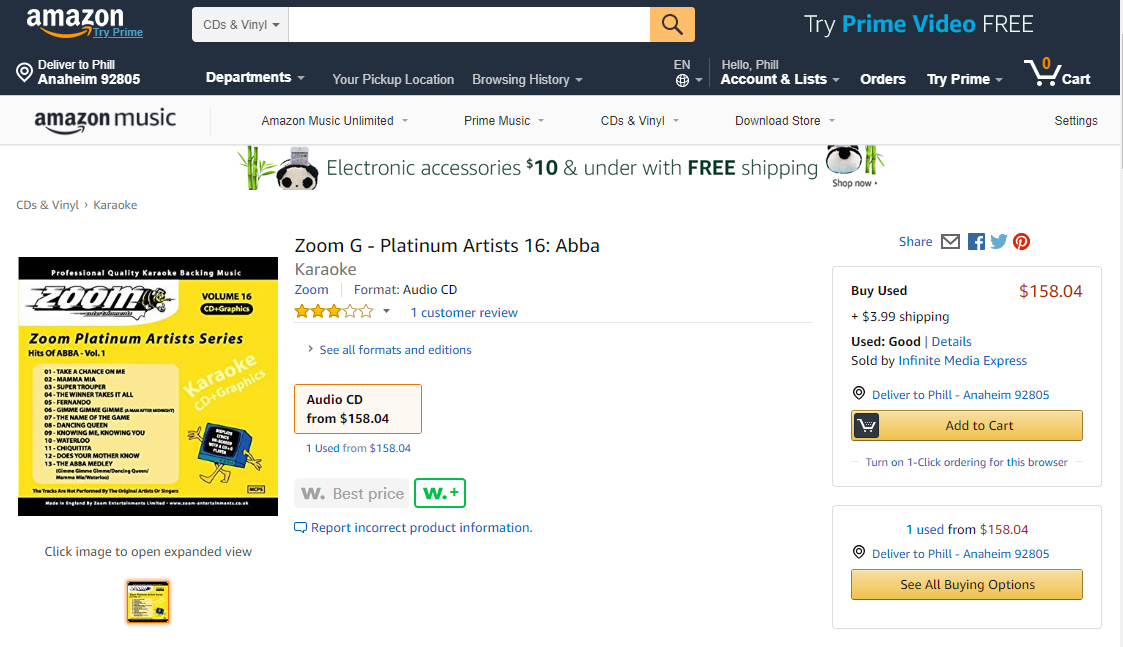Click See All Buying Options button
The image size is (1123, 647).
coord(966,585)
